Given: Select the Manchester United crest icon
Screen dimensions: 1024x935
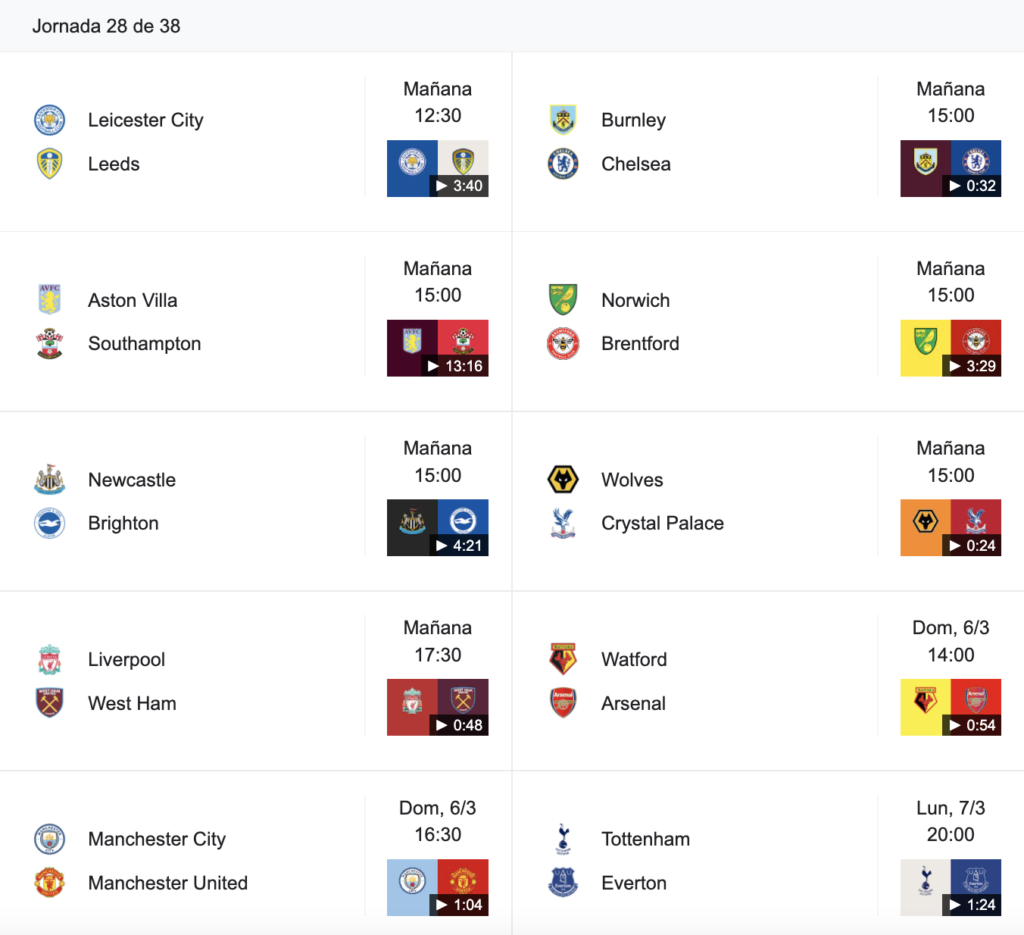Looking at the screenshot, I should [x=50, y=883].
